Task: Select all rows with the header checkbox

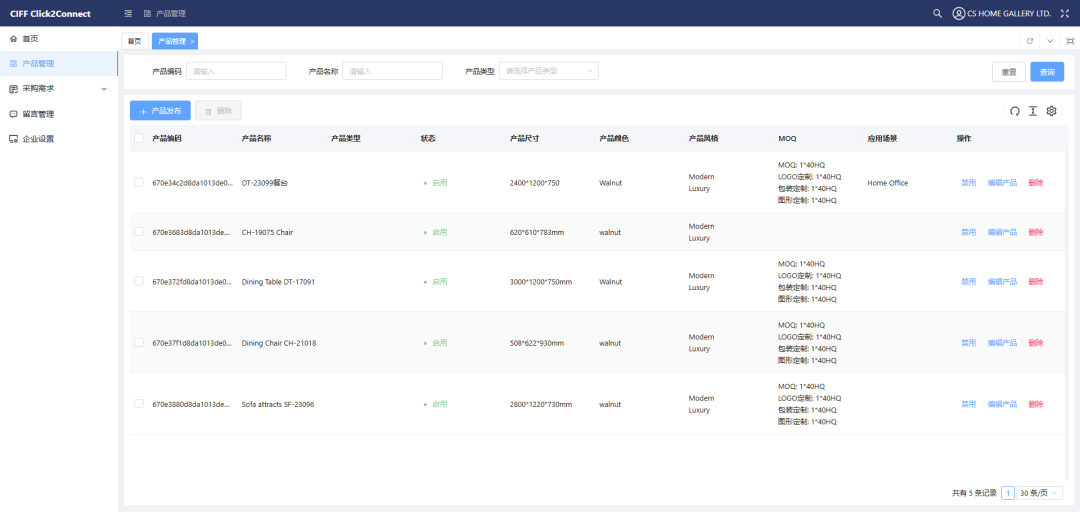Action: (x=139, y=138)
